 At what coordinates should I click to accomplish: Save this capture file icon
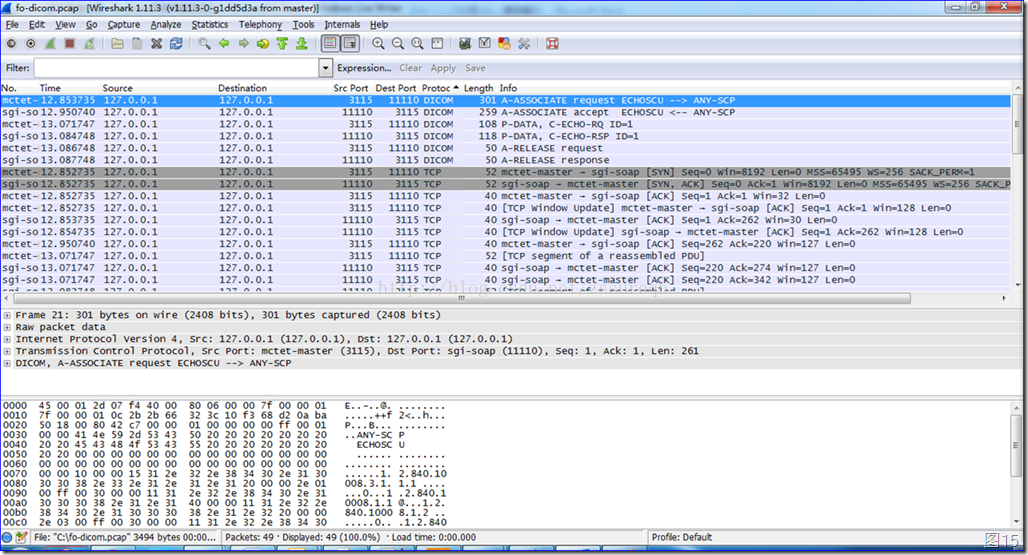(x=137, y=44)
